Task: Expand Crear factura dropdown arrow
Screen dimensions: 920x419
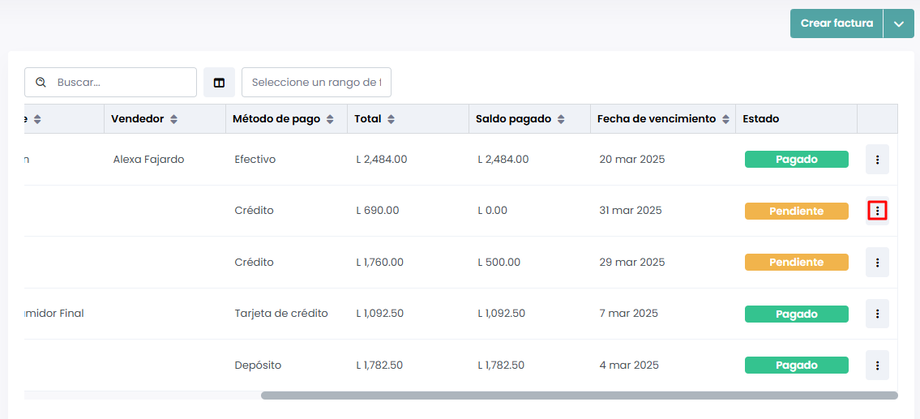Action: click(x=898, y=24)
